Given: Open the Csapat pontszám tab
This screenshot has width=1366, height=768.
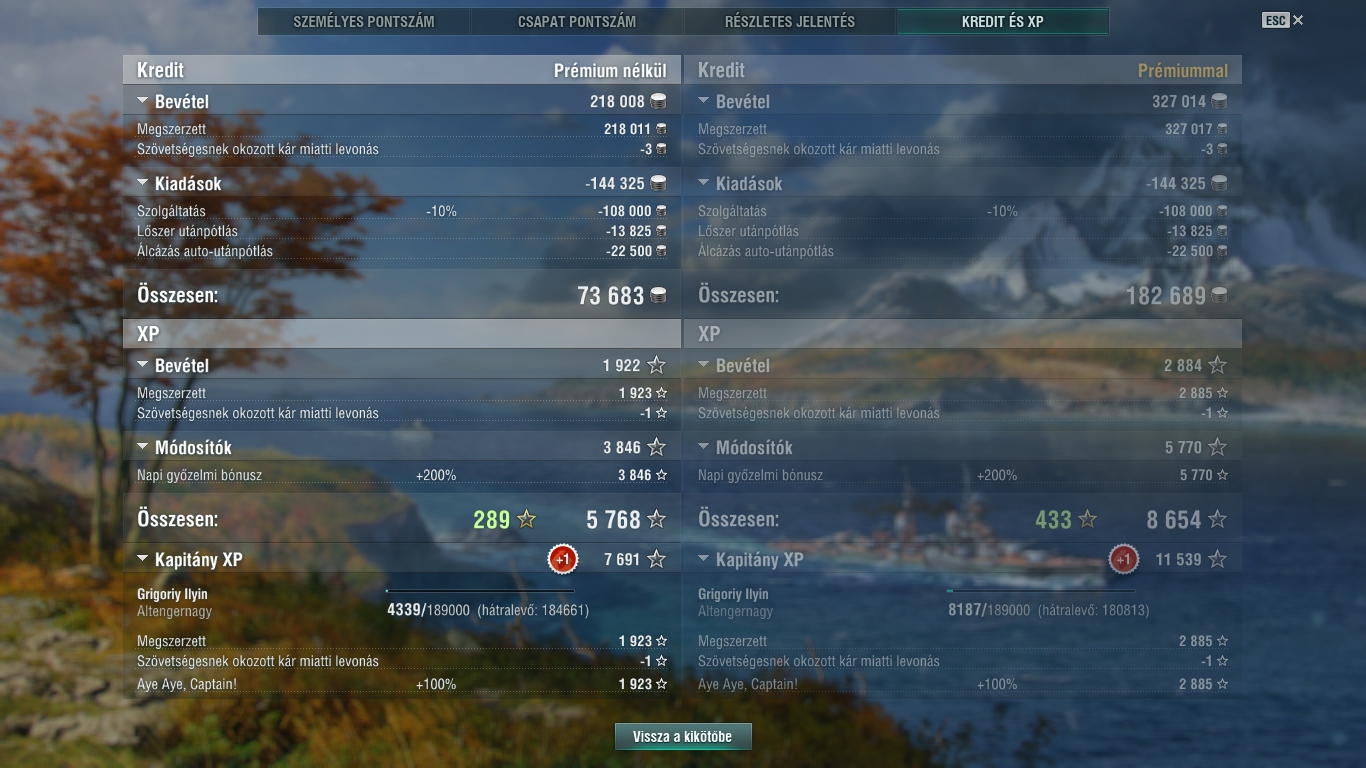Looking at the screenshot, I should (x=577, y=21).
